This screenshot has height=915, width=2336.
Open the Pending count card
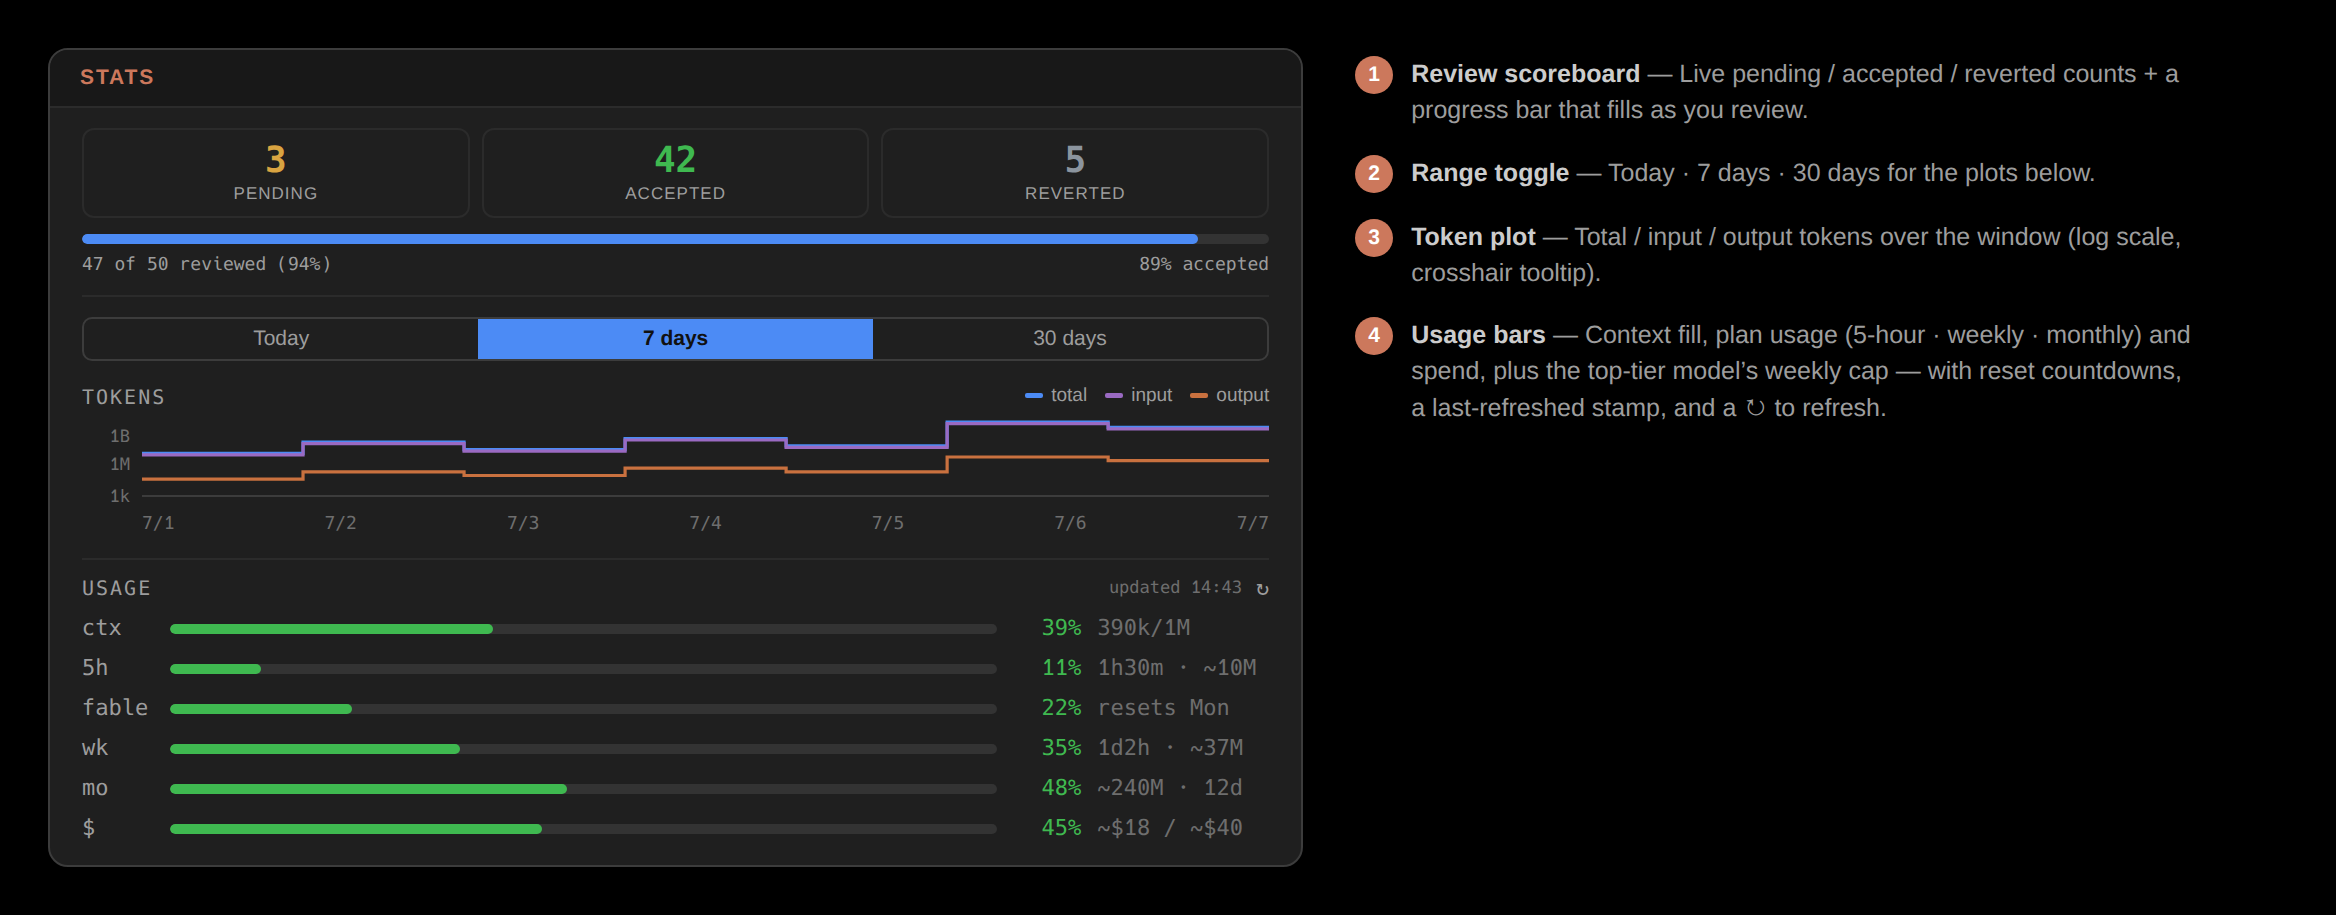275,173
